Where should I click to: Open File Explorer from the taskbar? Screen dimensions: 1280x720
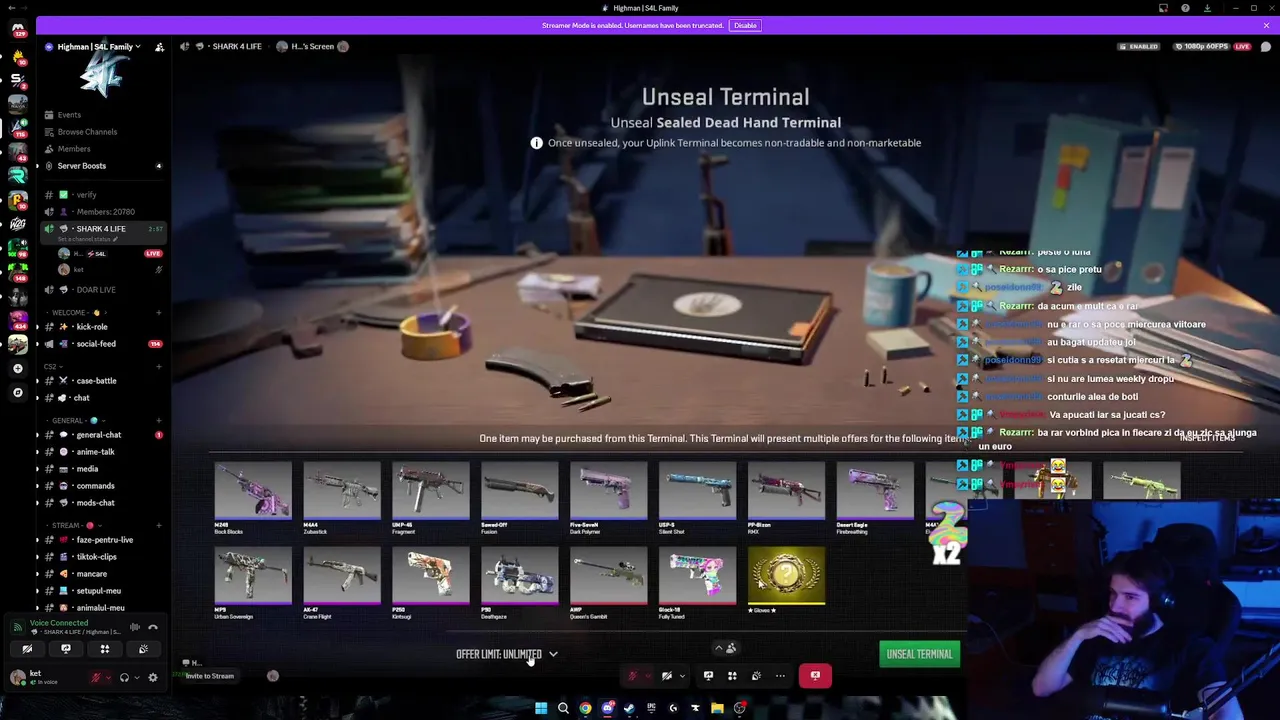pos(717,709)
